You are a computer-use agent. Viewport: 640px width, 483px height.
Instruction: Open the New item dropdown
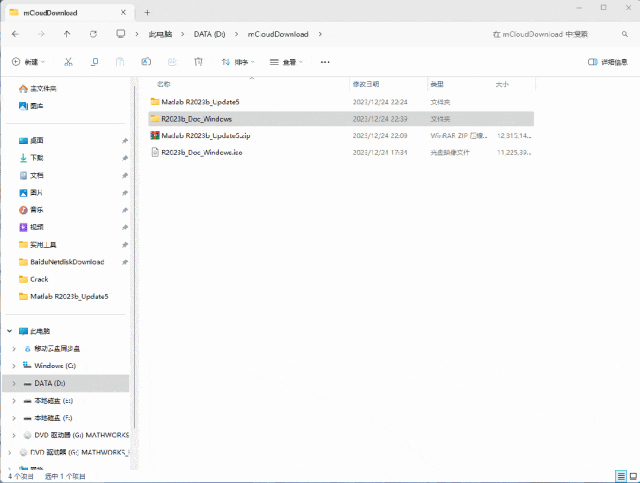pyautogui.click(x=28, y=62)
